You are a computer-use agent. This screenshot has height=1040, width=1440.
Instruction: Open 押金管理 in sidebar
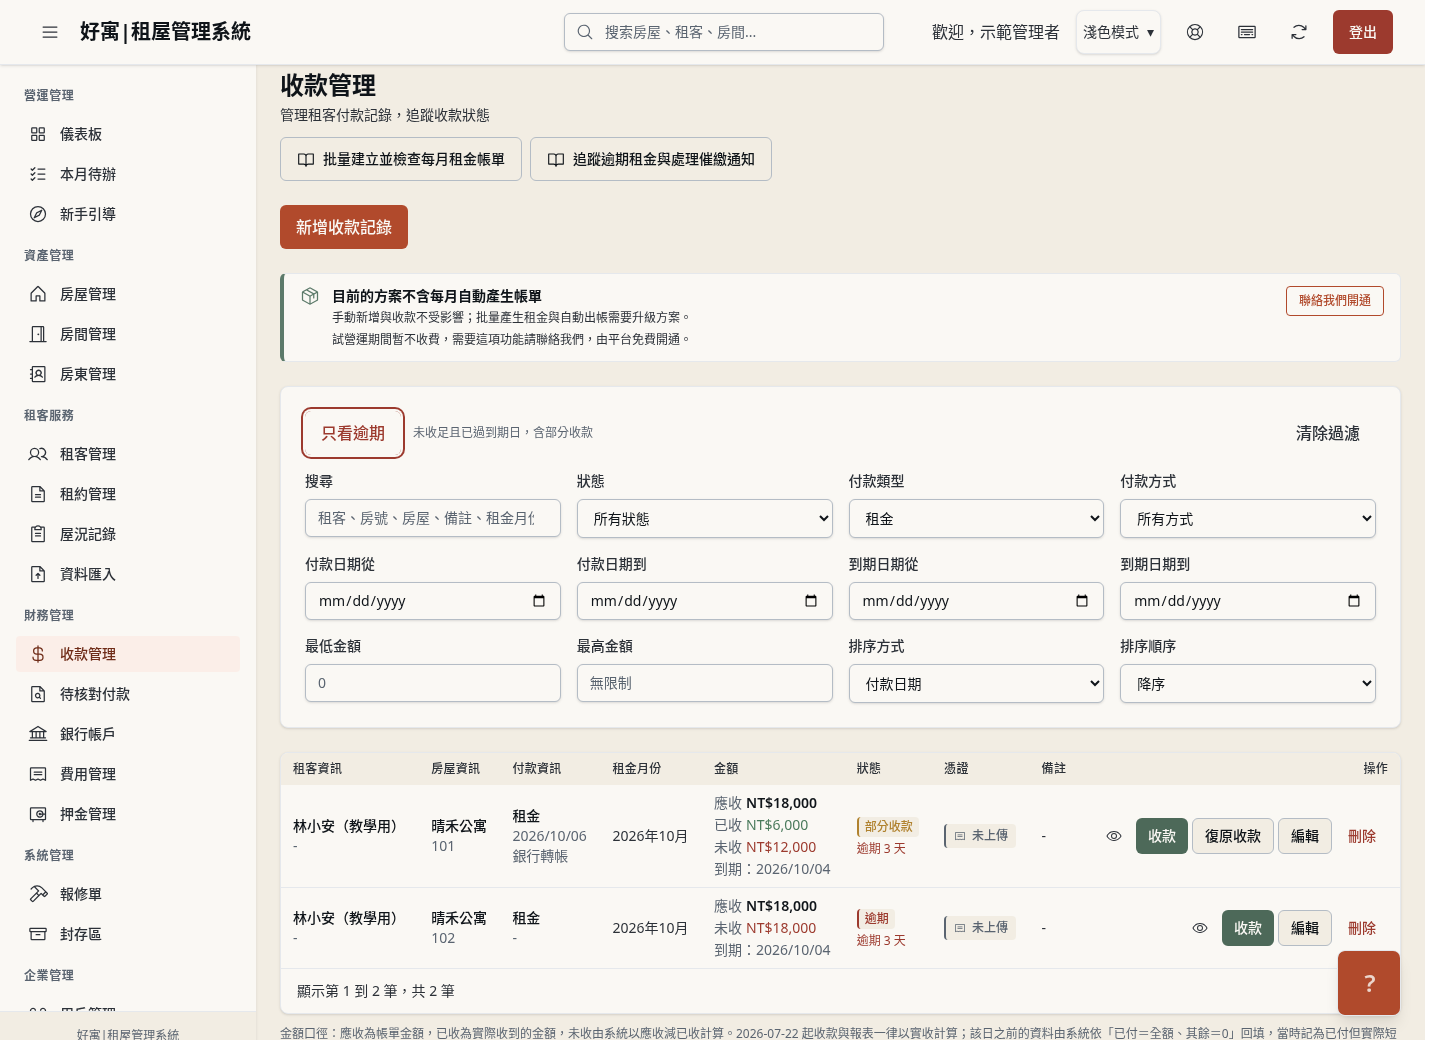click(x=128, y=814)
